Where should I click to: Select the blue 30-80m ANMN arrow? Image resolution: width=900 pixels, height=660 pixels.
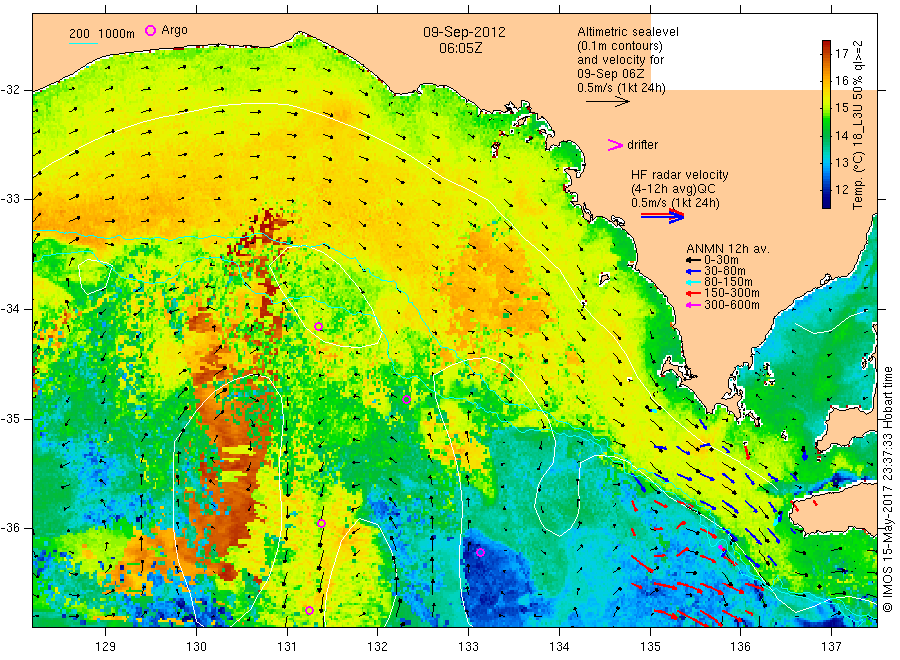(693, 271)
